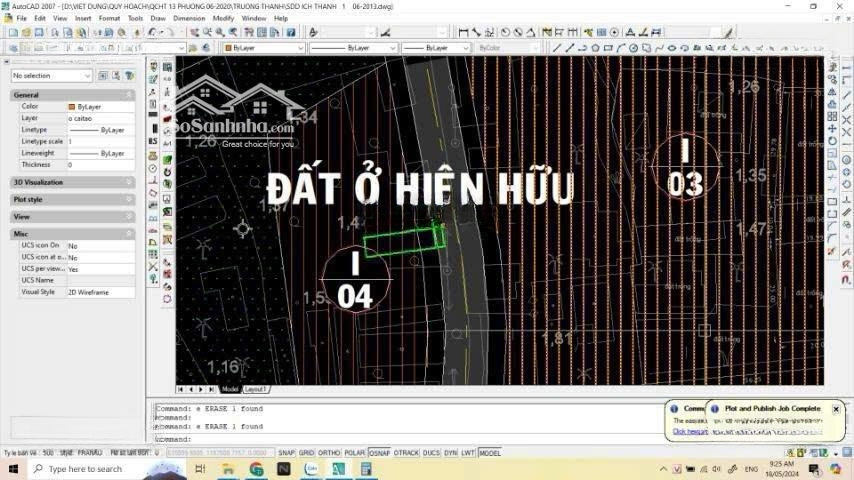Click the Undo arrow icon
This screenshot has width=854, height=480.
152,33
